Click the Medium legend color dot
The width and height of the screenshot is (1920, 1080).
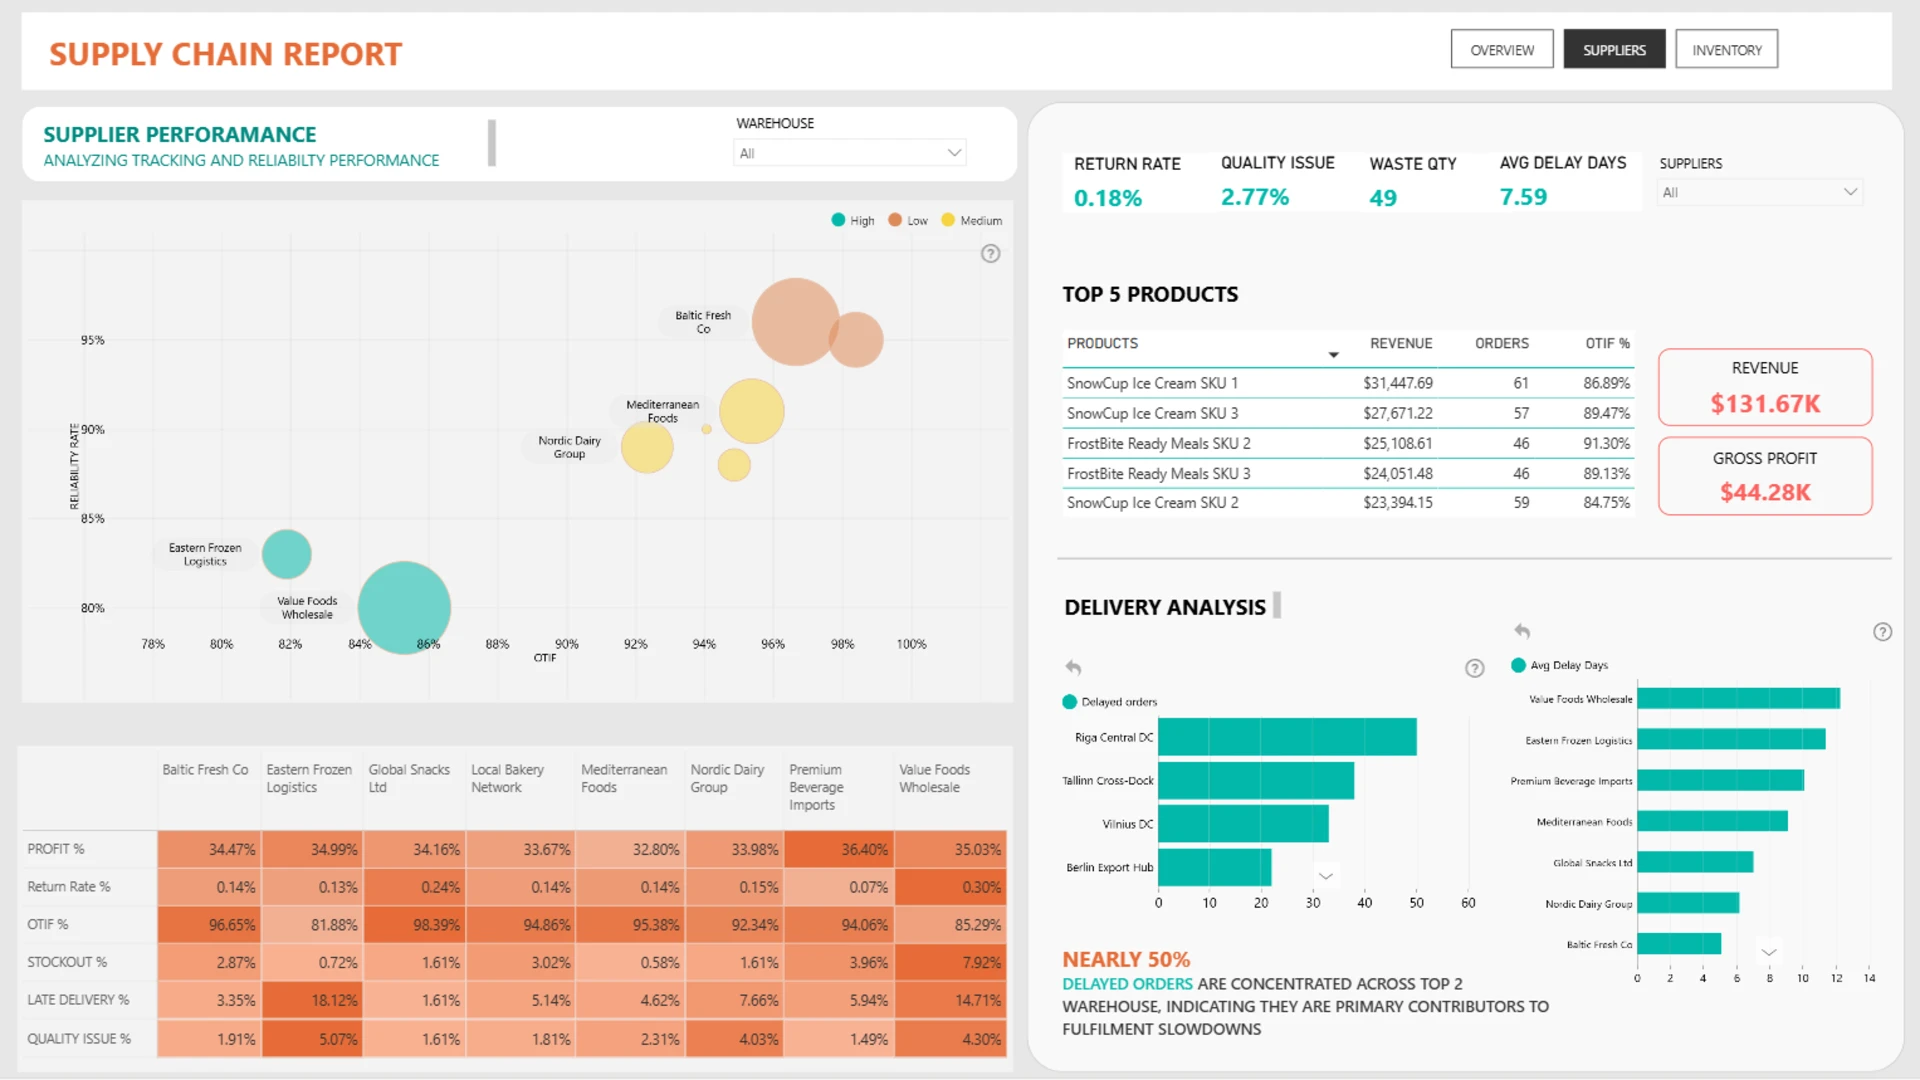click(948, 220)
